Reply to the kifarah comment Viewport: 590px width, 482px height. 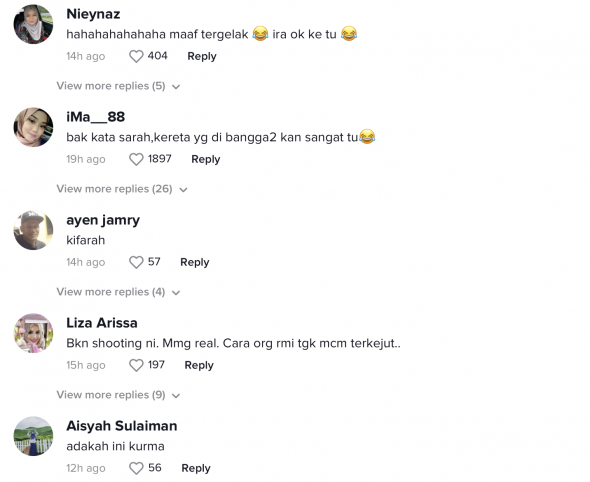pos(195,262)
